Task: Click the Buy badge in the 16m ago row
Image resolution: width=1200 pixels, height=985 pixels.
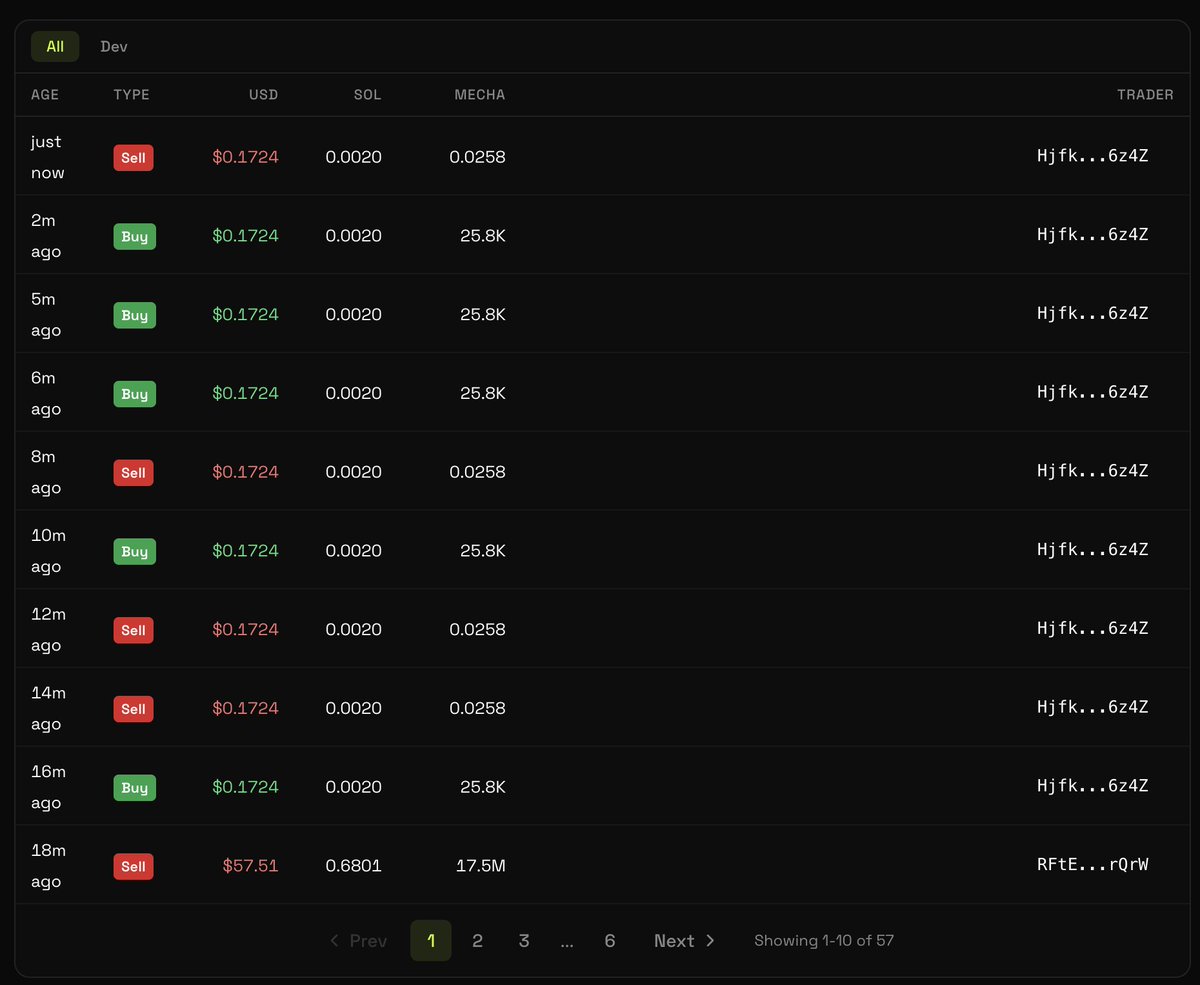Action: coord(135,788)
